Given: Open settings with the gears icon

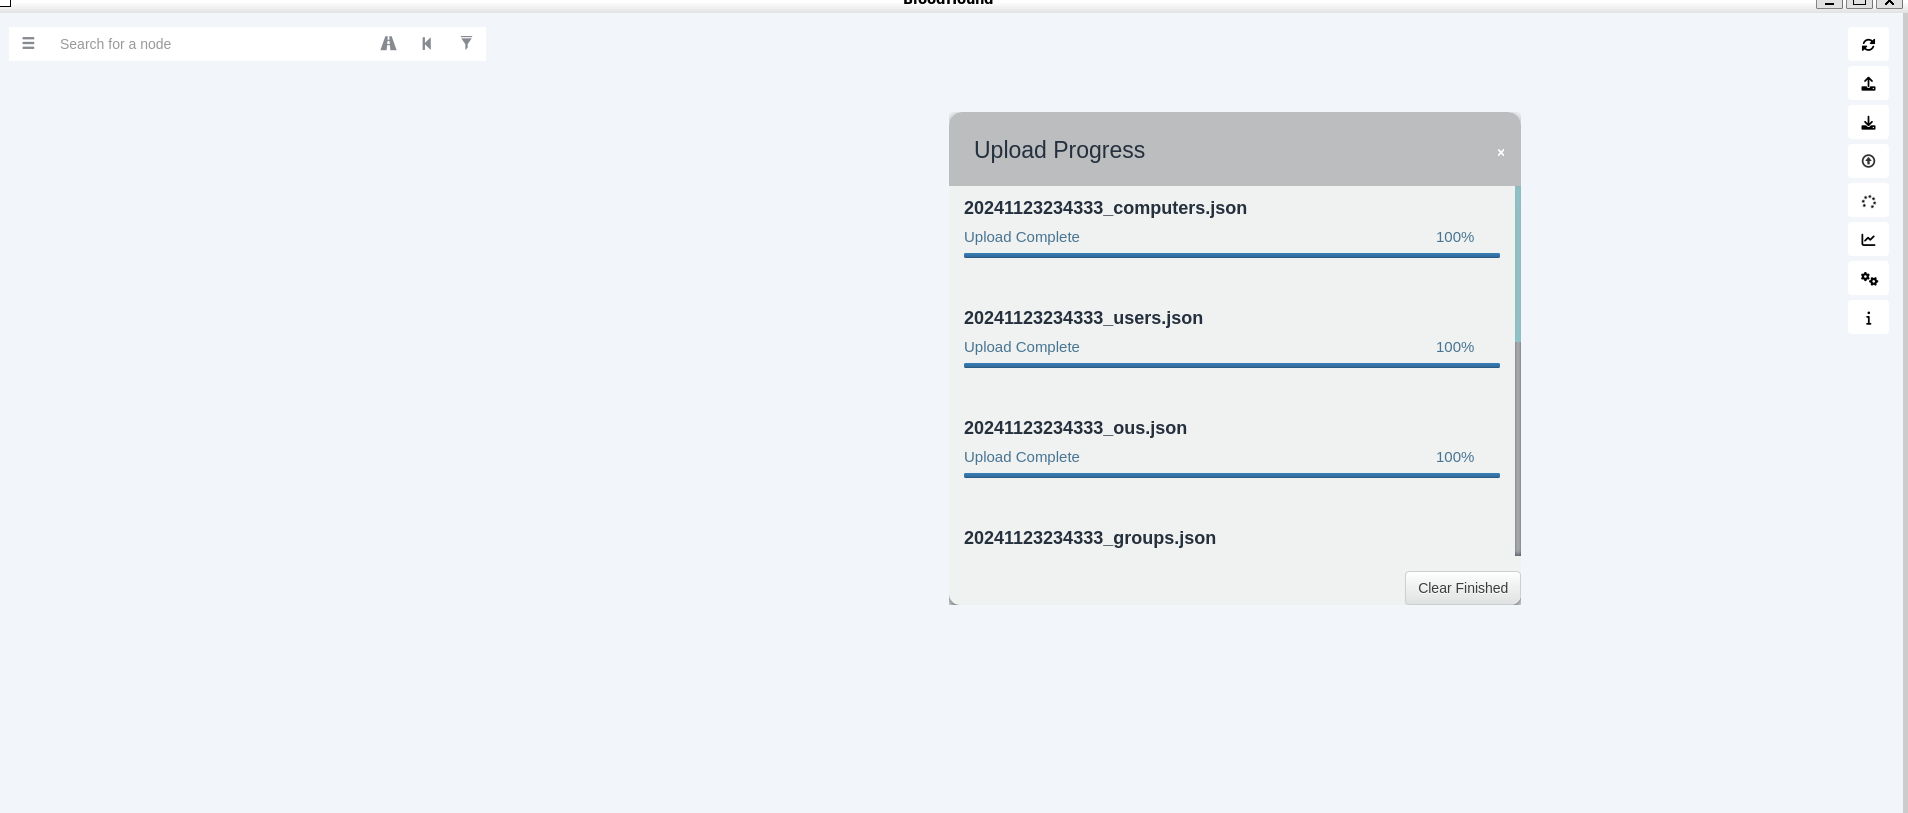Looking at the screenshot, I should click(1868, 279).
